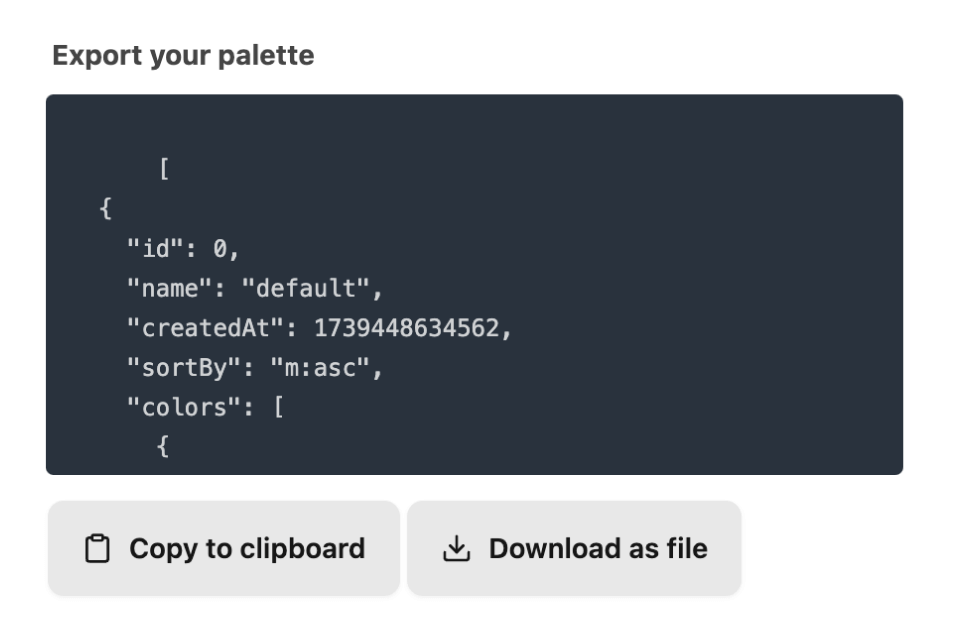Click the empty dark area on the right of the JSON block
Viewport: 960px width, 628px height.
[x=704, y=288]
